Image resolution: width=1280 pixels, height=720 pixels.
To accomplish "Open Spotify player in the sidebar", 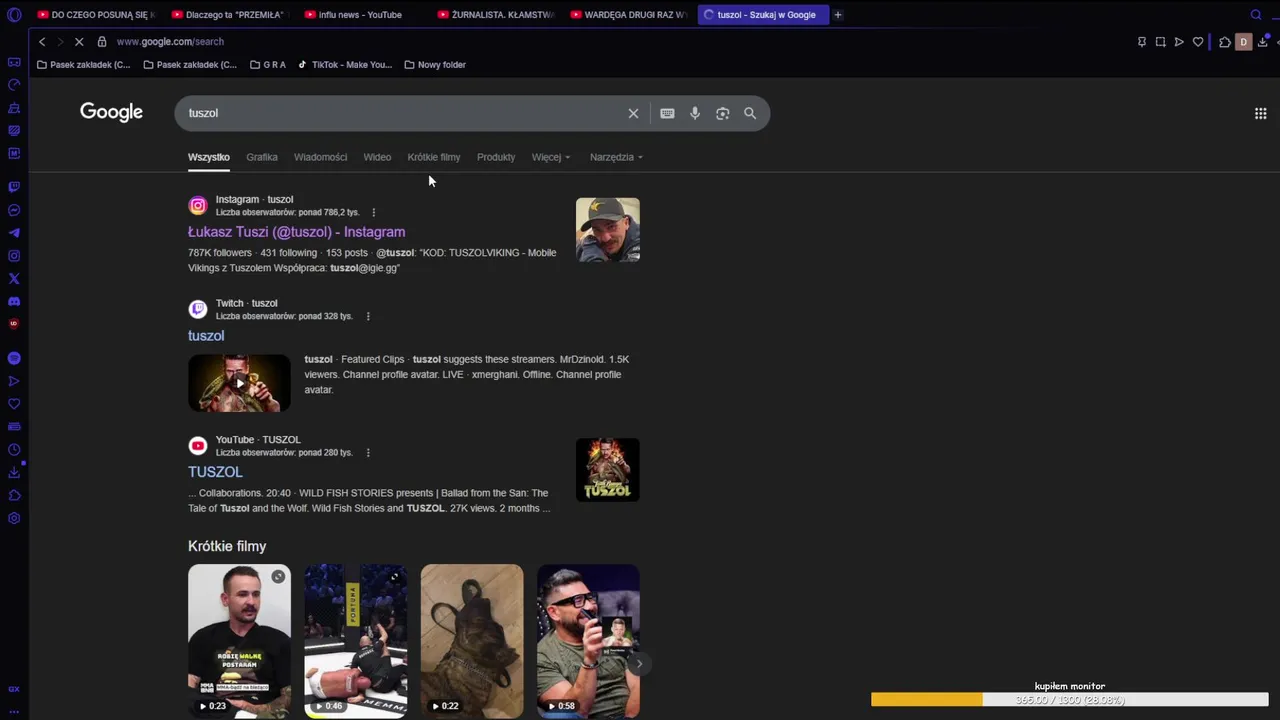I will (14, 358).
